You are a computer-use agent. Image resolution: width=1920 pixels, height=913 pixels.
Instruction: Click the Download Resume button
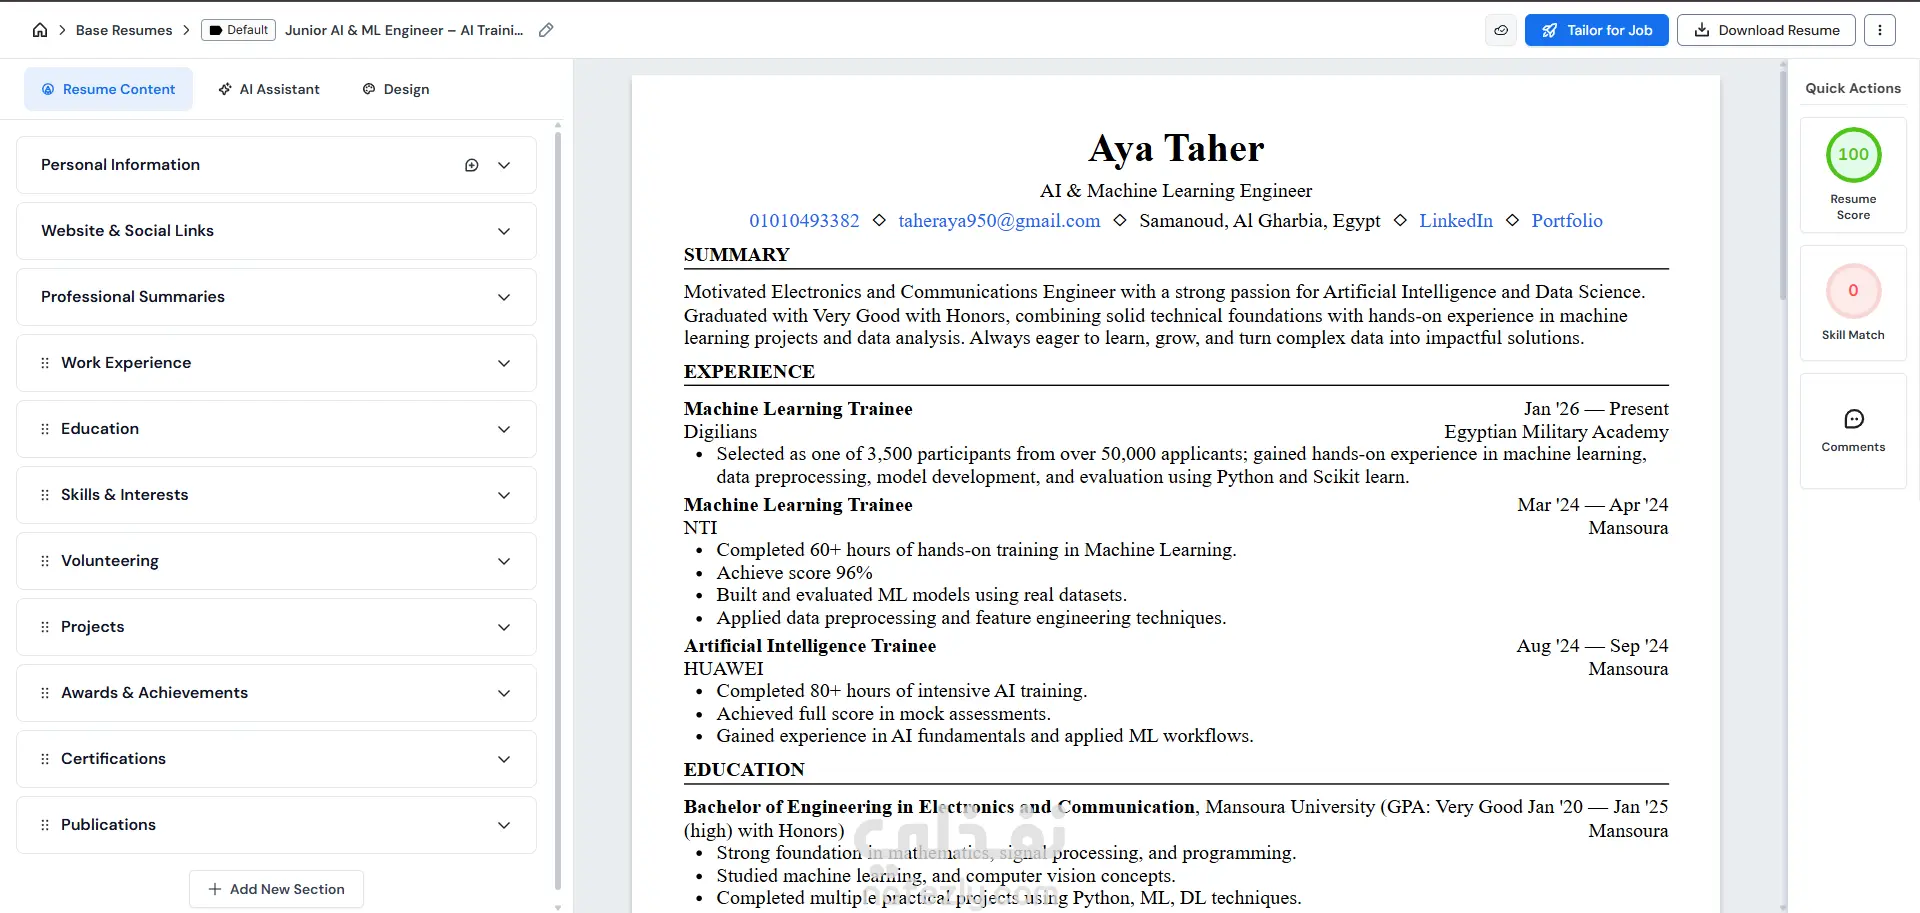[1766, 30]
